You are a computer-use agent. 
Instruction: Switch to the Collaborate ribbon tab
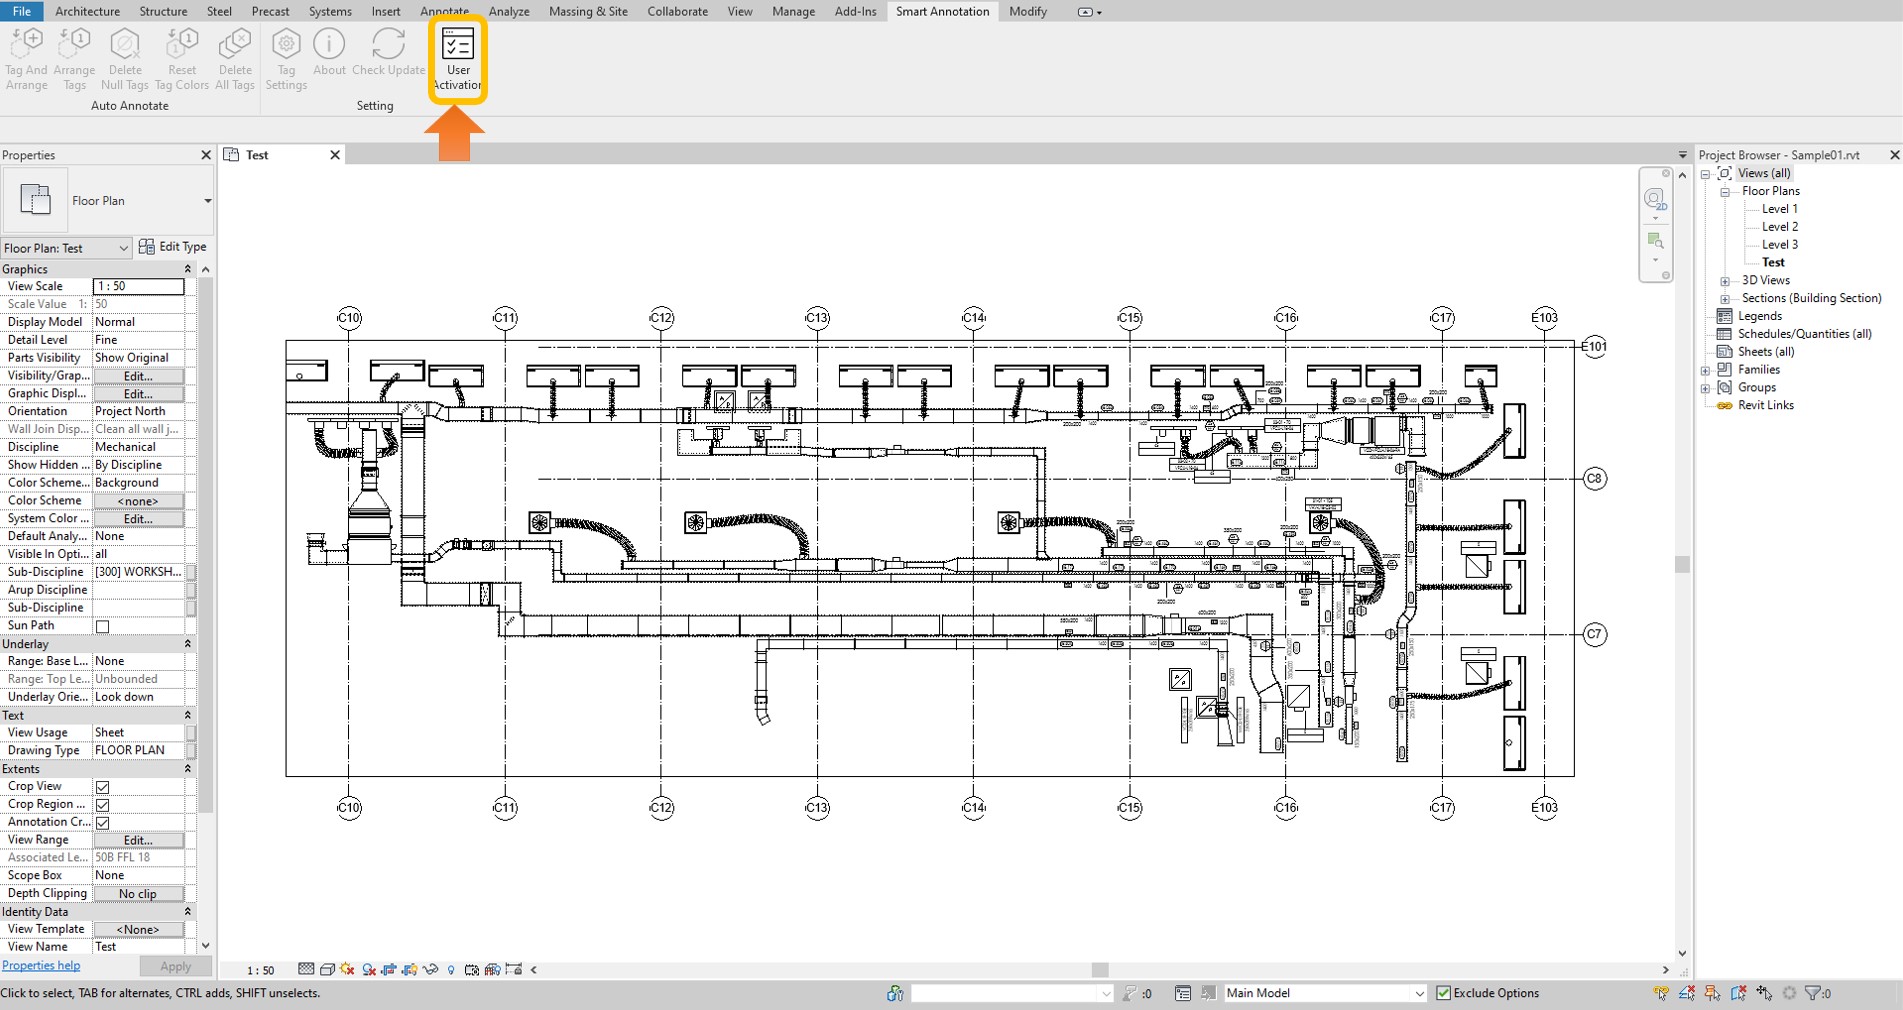[677, 11]
